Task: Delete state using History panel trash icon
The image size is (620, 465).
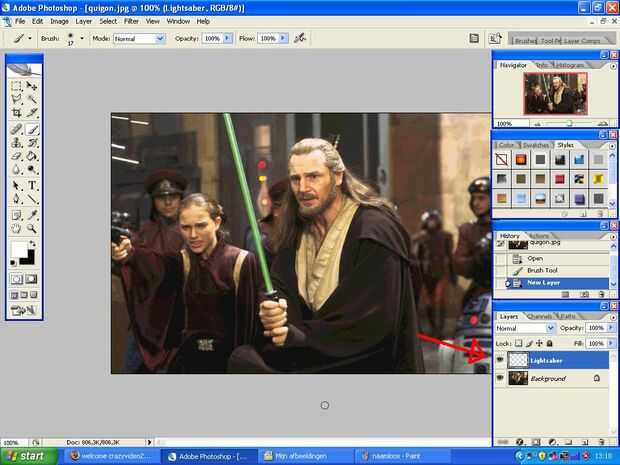Action: pyautogui.click(x=601, y=294)
